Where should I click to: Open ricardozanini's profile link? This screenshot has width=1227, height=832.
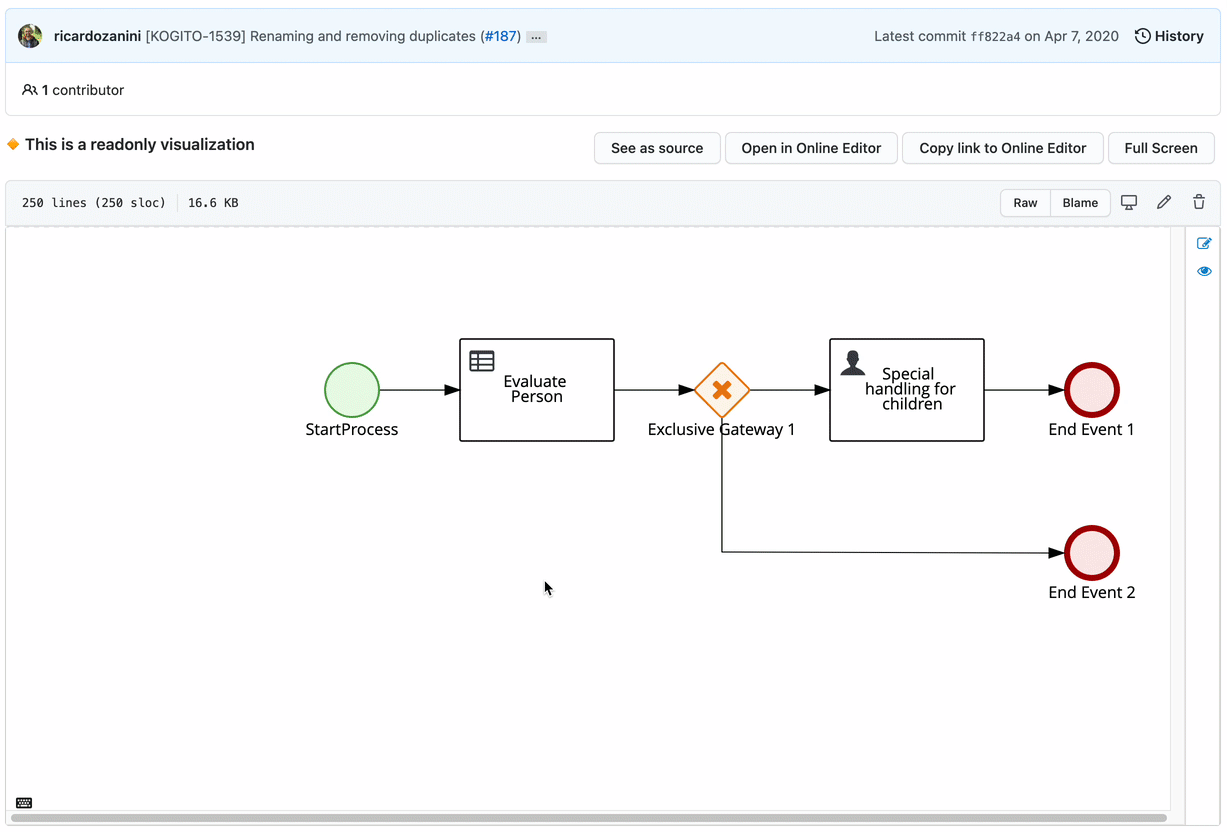(x=97, y=36)
